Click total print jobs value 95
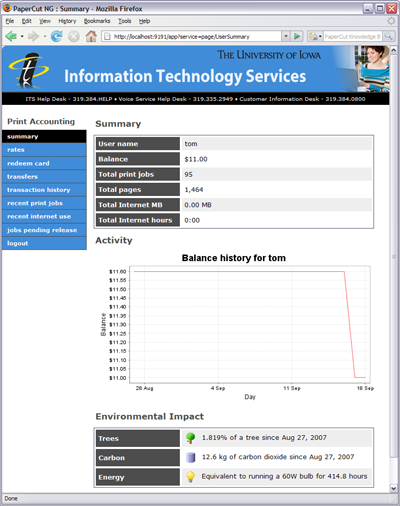The height and width of the screenshot is (506, 400). (189, 175)
